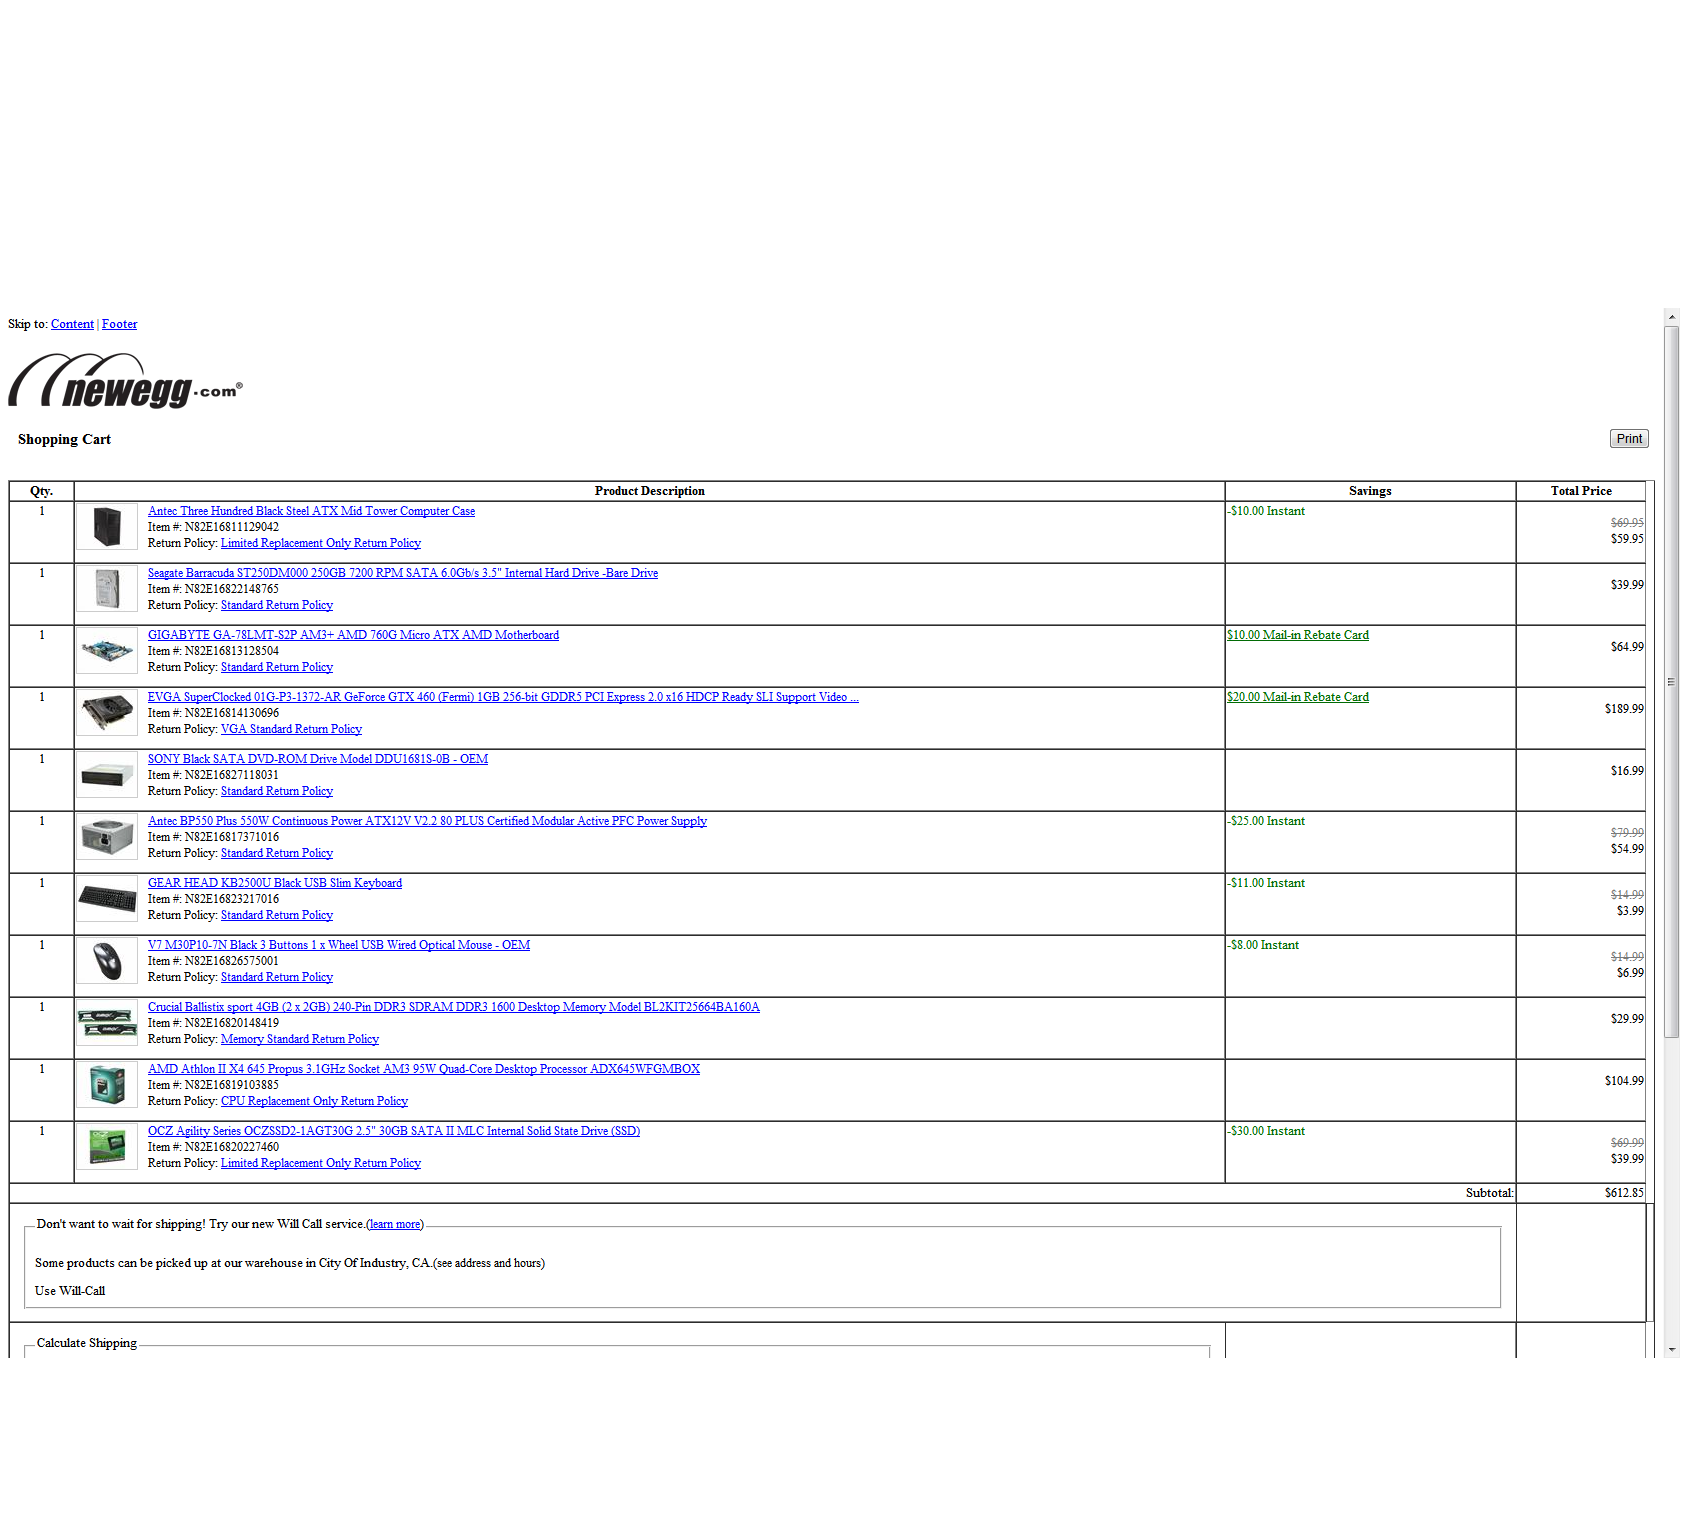The width and height of the screenshot is (1700, 1540).
Task: Open OCZ Agility Series SSD link
Action: click(394, 1131)
